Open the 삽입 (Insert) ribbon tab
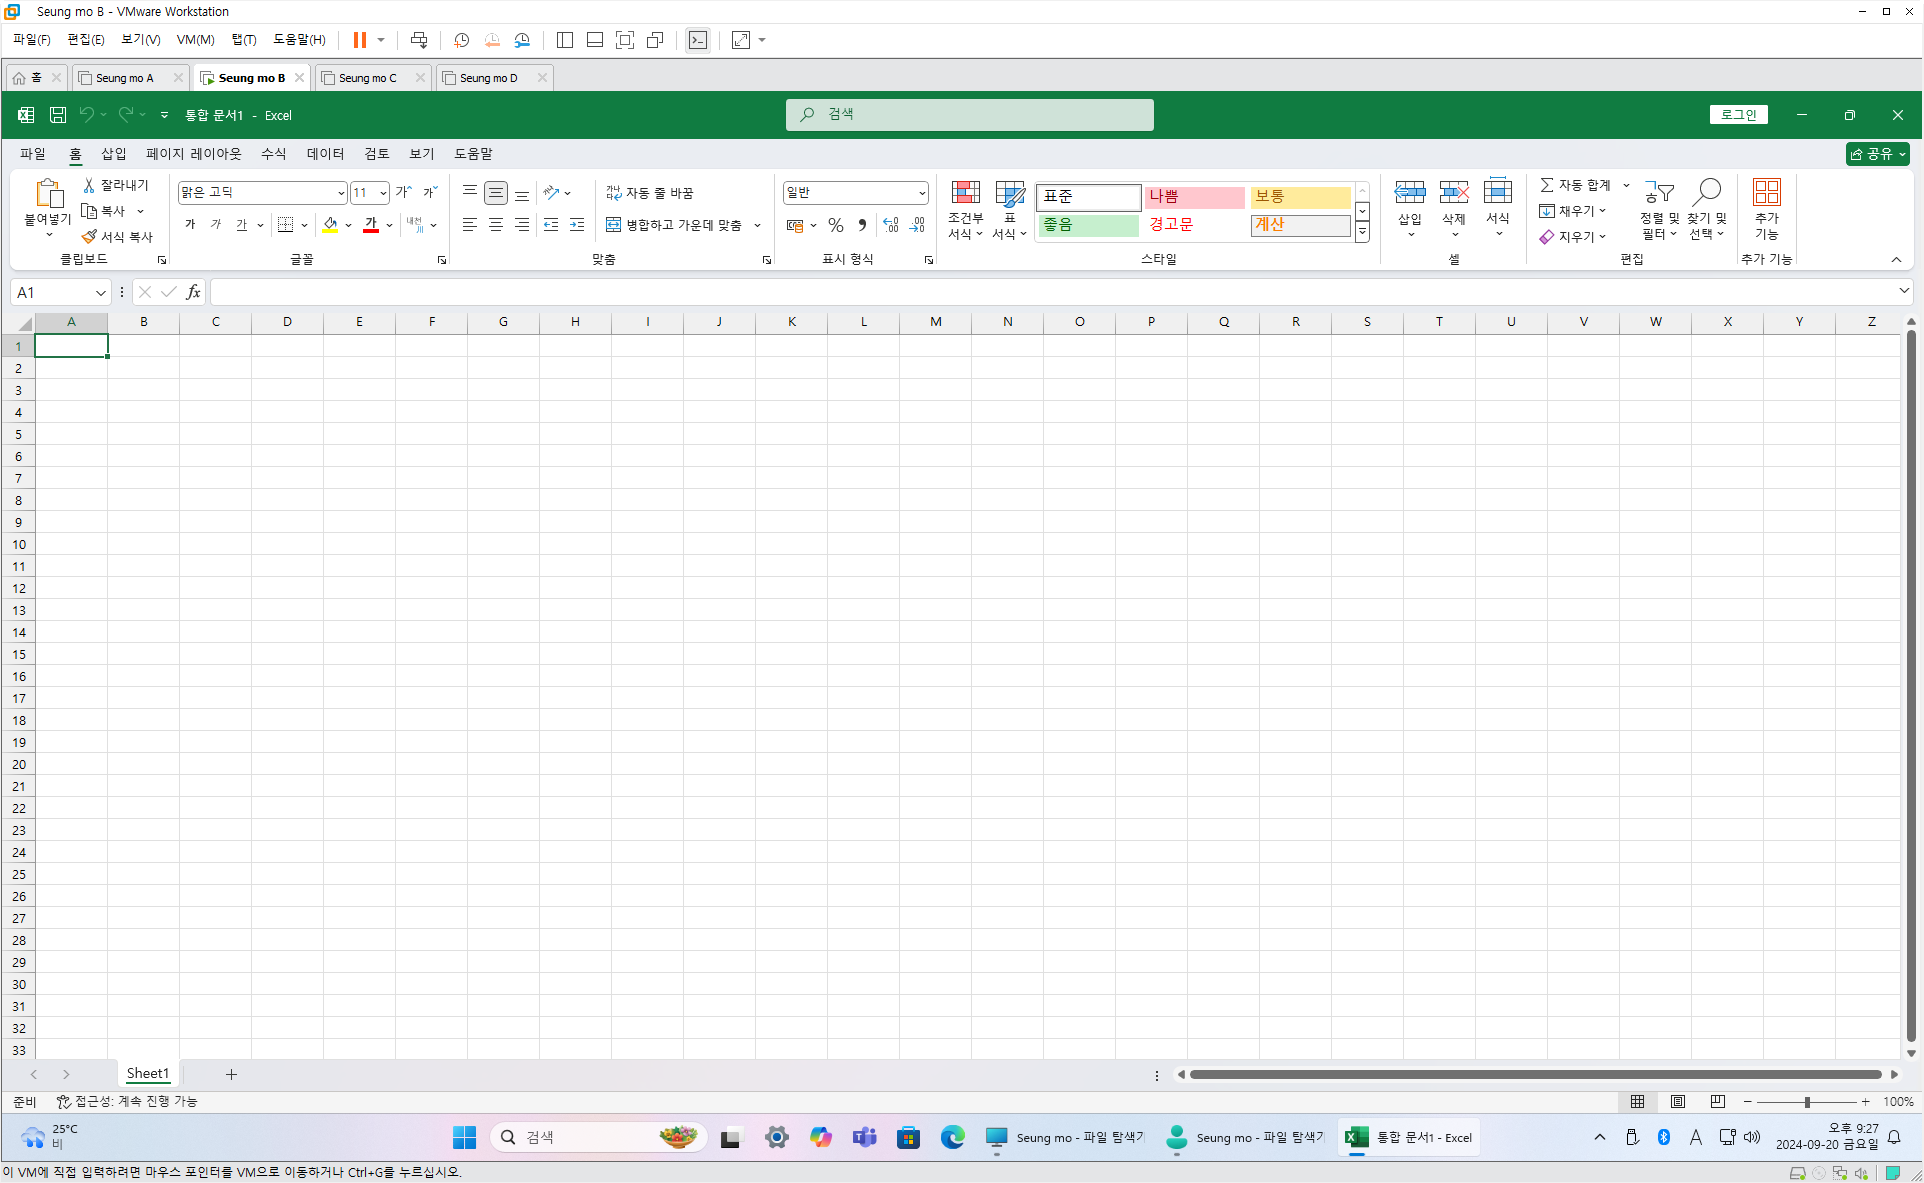1924x1183 pixels. coord(114,154)
